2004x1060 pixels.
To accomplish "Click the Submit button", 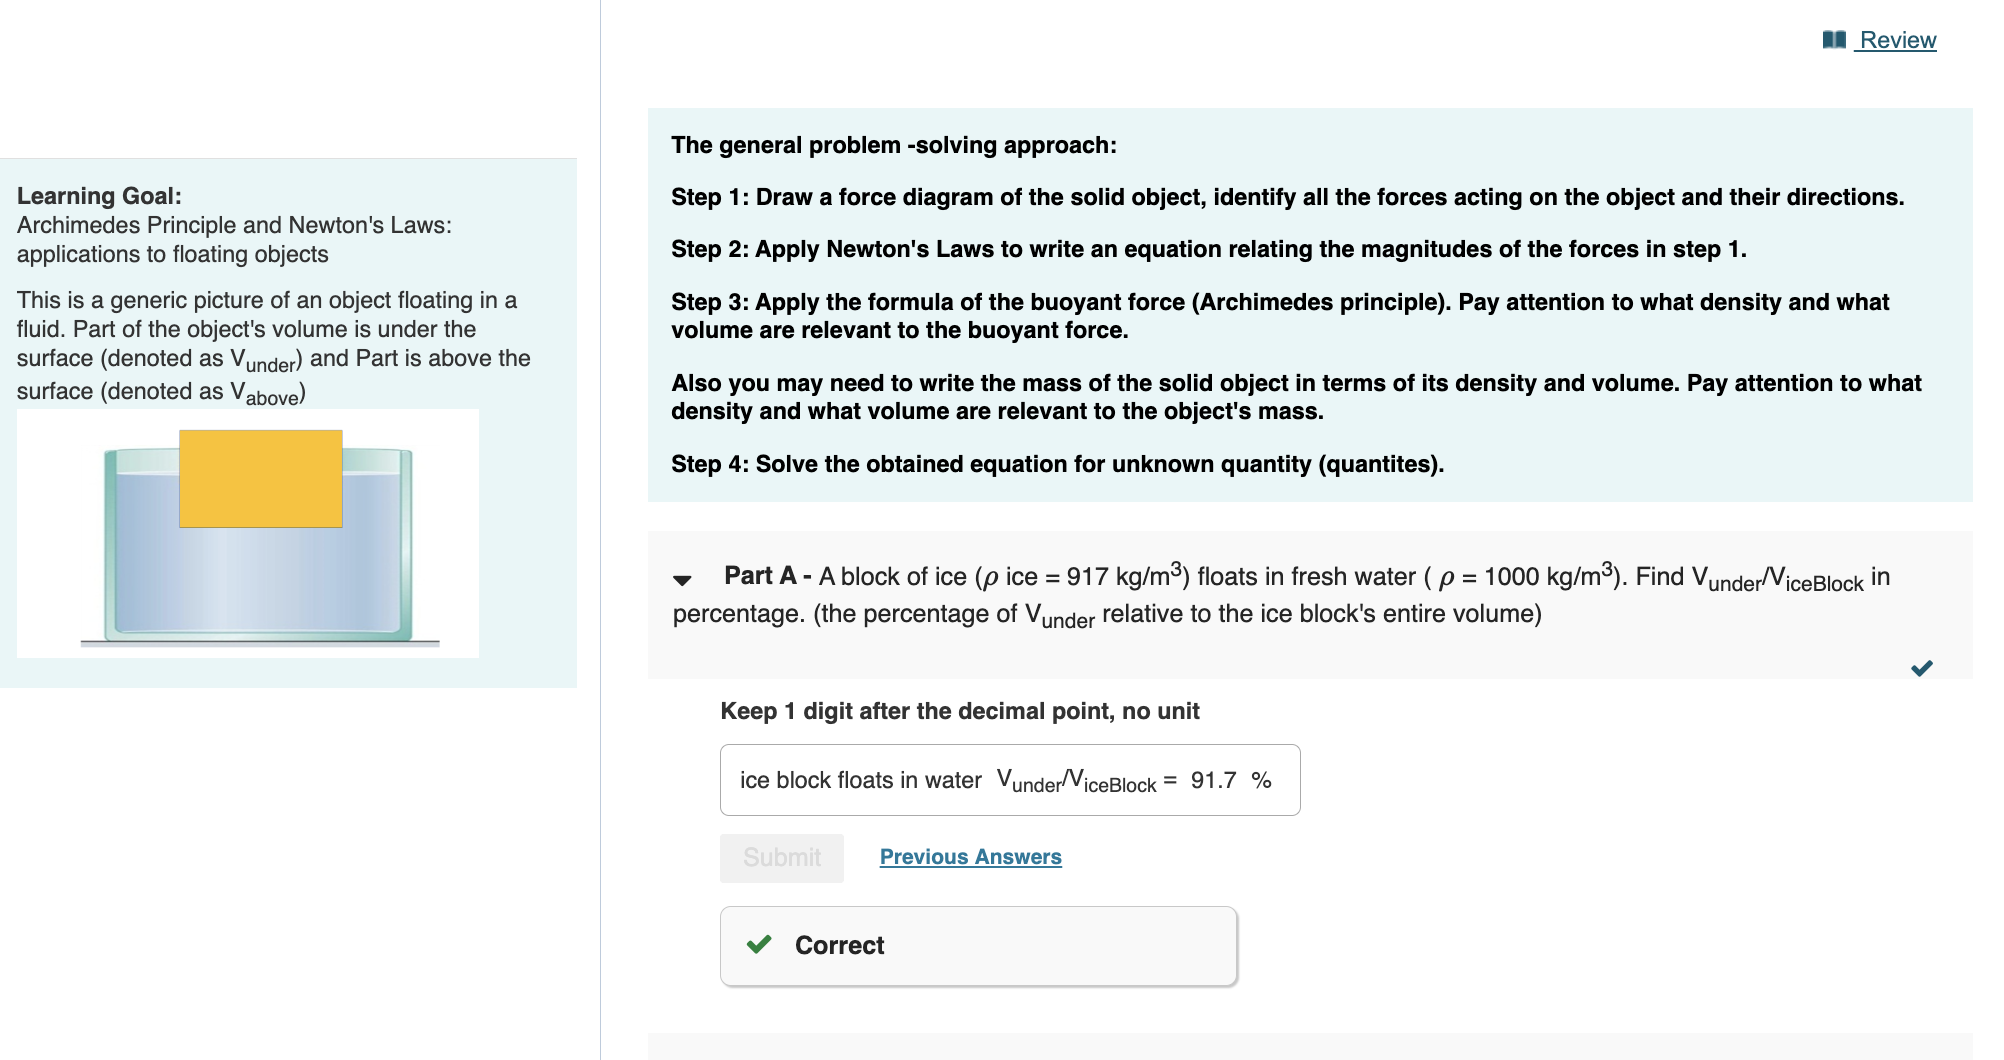I will 781,857.
